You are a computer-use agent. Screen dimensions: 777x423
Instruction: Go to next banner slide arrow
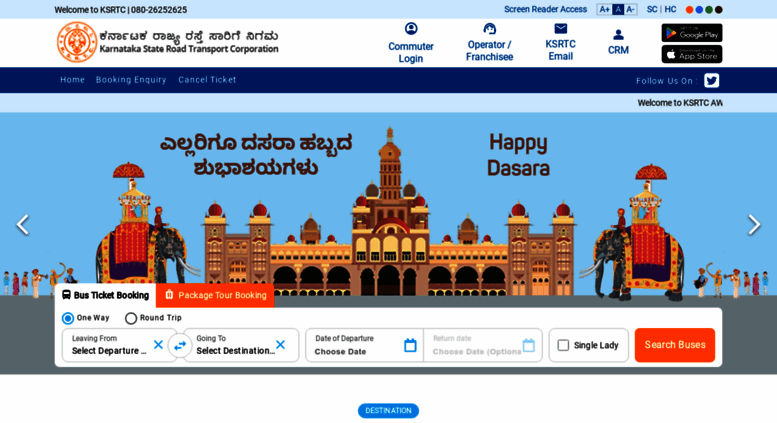click(x=754, y=225)
